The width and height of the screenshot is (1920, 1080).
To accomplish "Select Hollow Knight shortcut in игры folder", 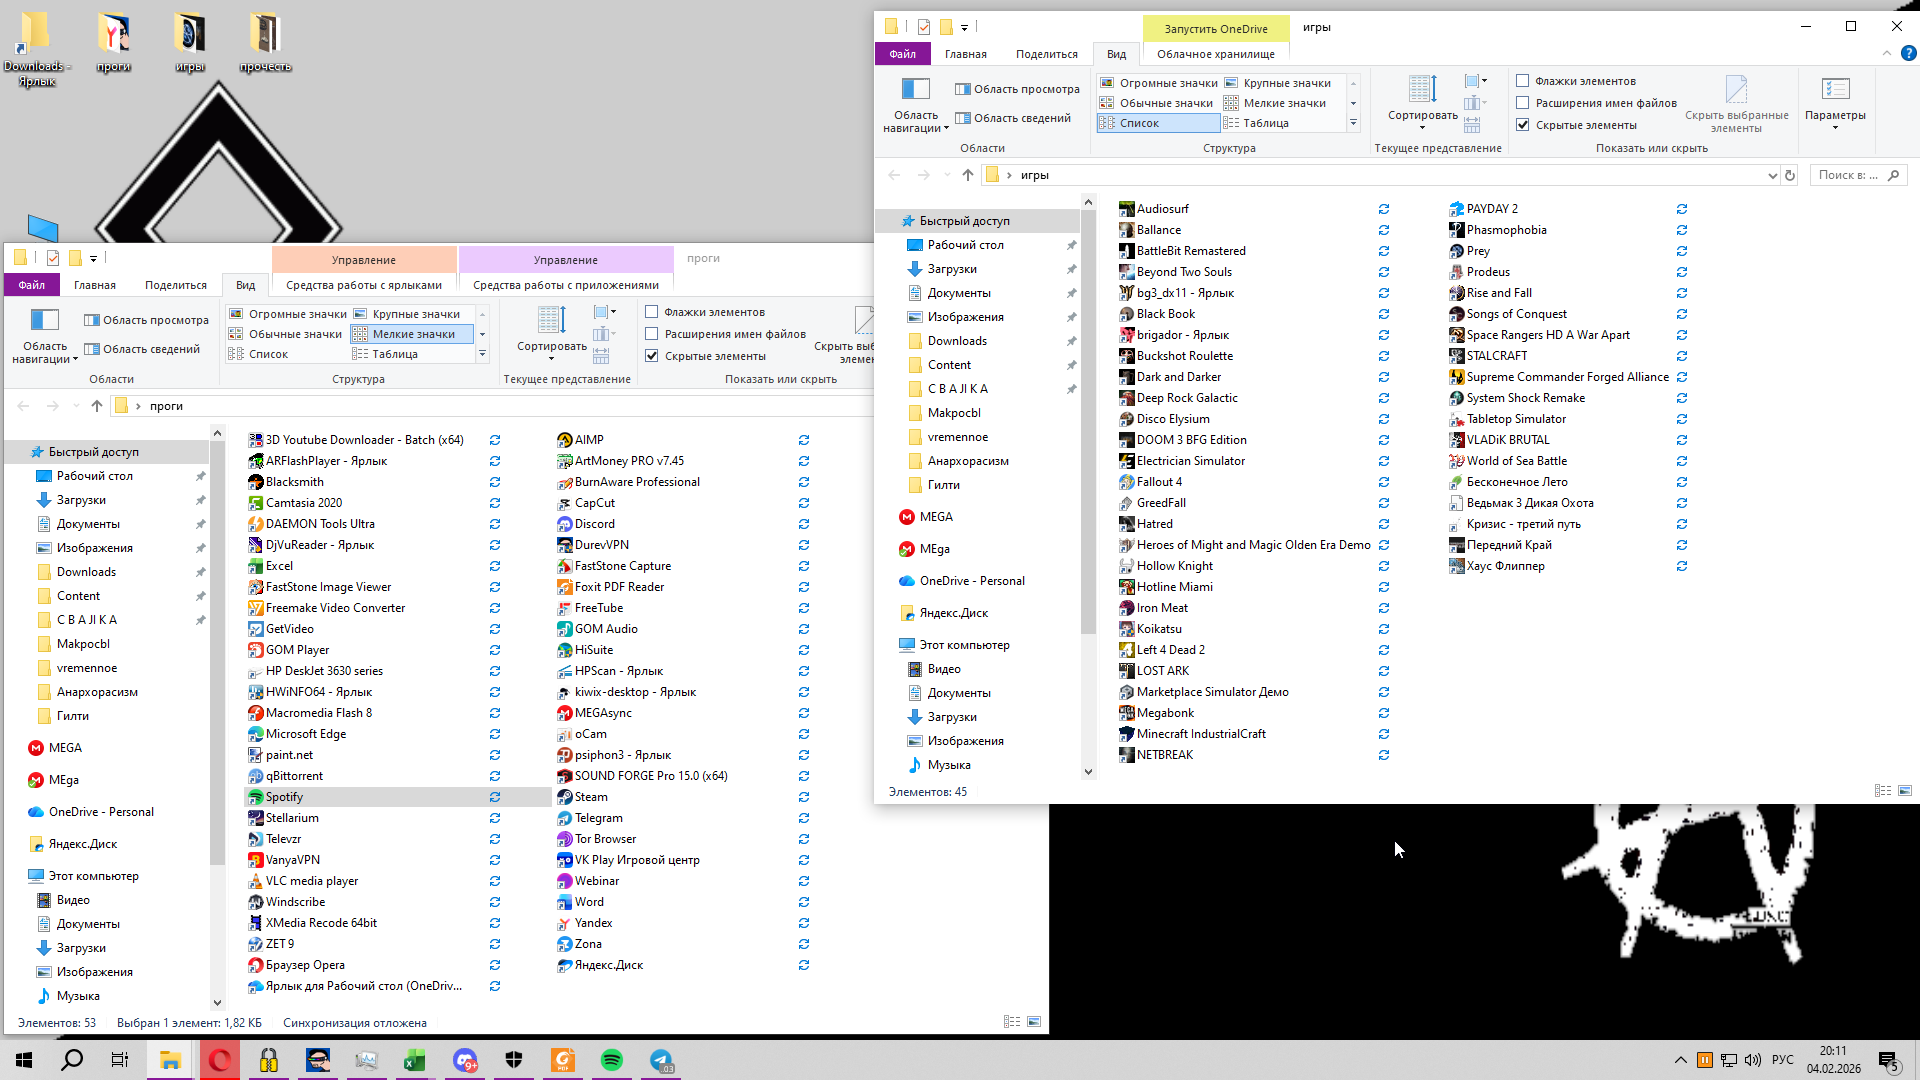I will click(x=1174, y=566).
